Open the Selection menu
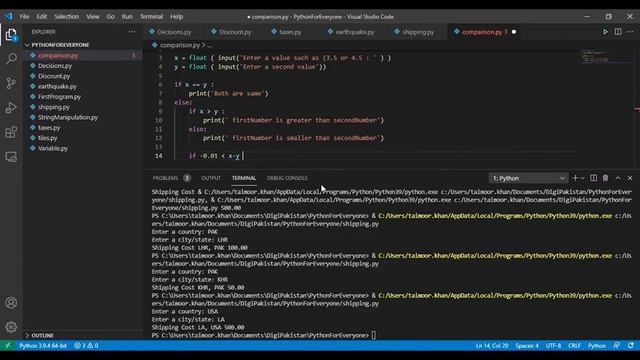Image resolution: width=640 pixels, height=360 pixels. pyautogui.click(x=67, y=17)
